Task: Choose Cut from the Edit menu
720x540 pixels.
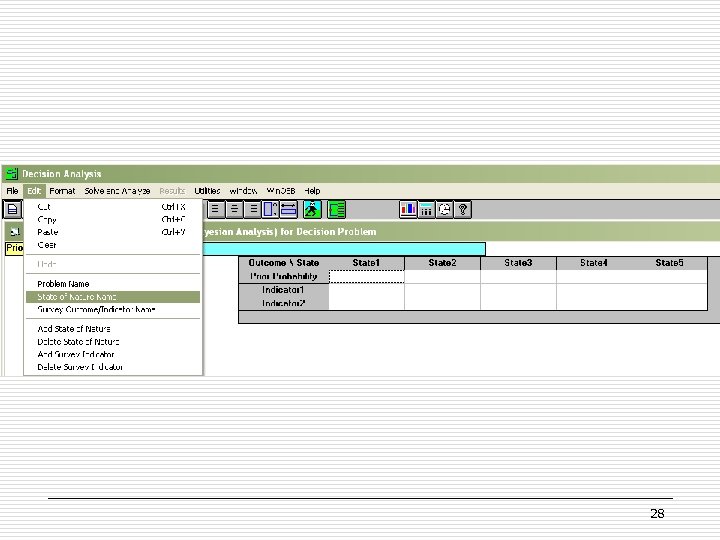Action: 113,207
